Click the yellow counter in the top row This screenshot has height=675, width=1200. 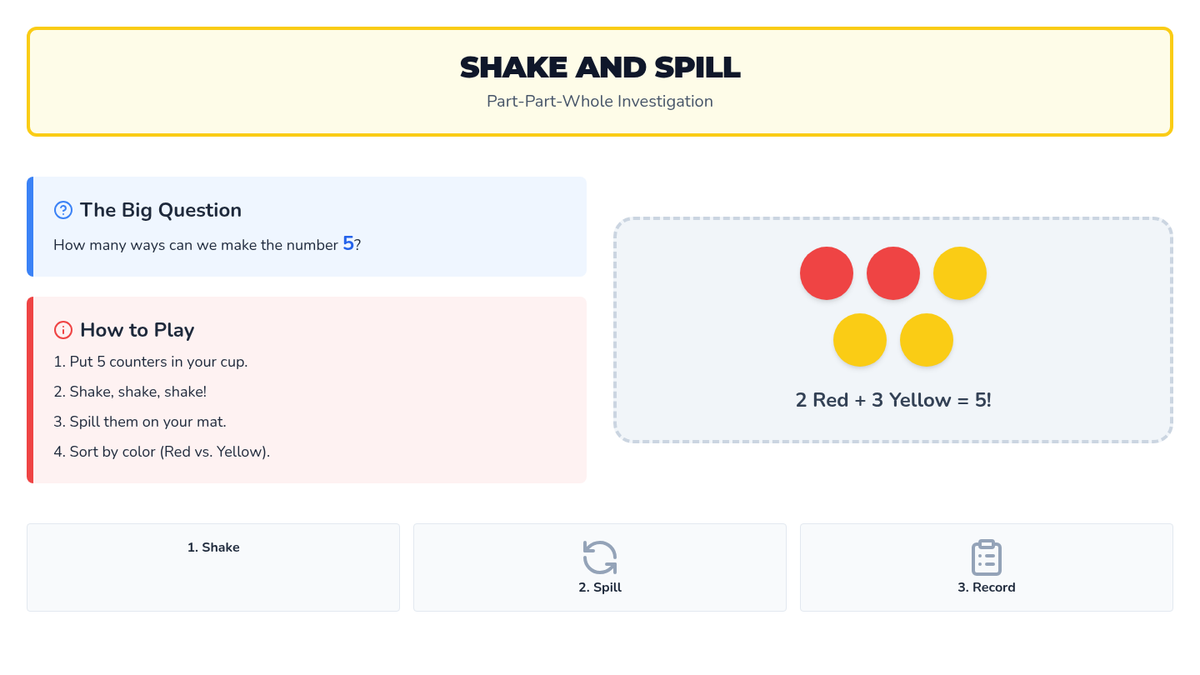[960, 273]
